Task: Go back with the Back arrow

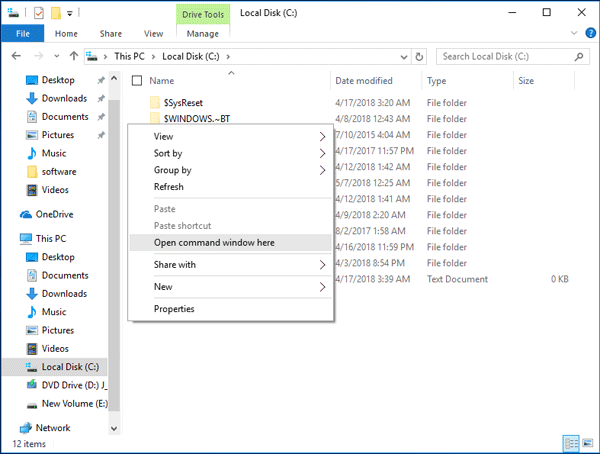Action: tap(16, 56)
